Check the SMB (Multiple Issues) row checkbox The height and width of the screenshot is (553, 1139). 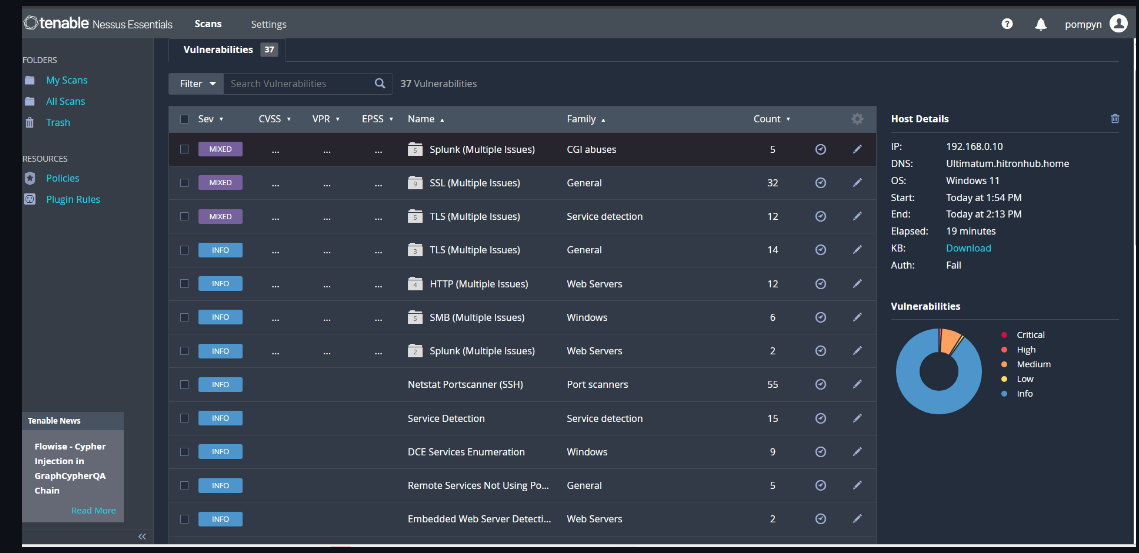[x=185, y=317]
